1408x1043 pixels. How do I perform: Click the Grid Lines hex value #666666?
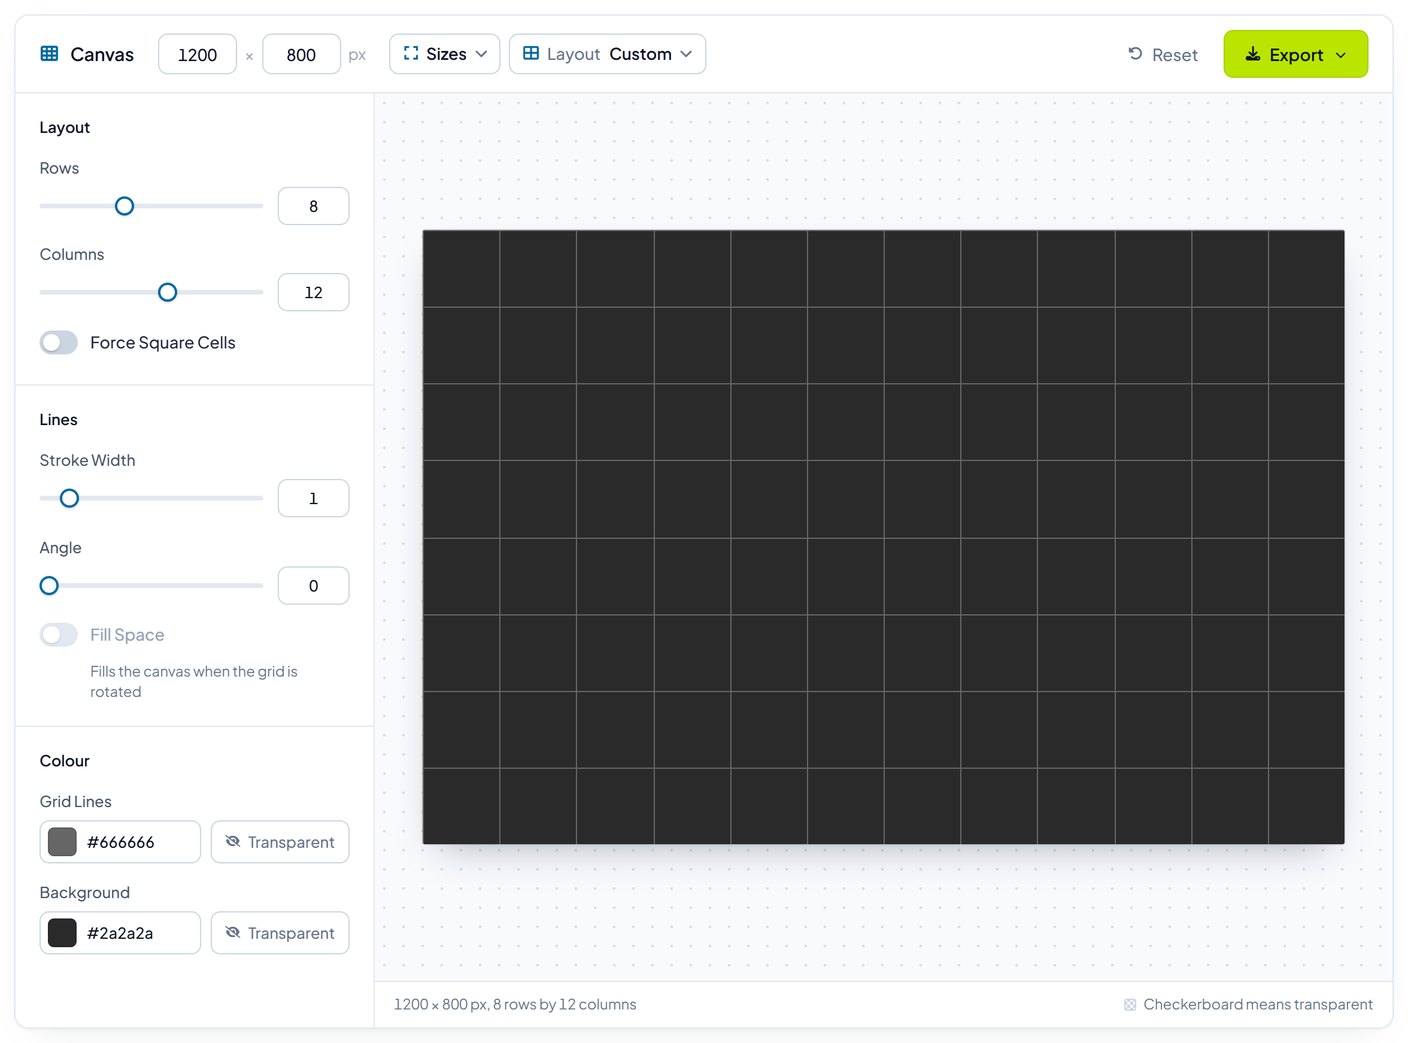pos(121,842)
